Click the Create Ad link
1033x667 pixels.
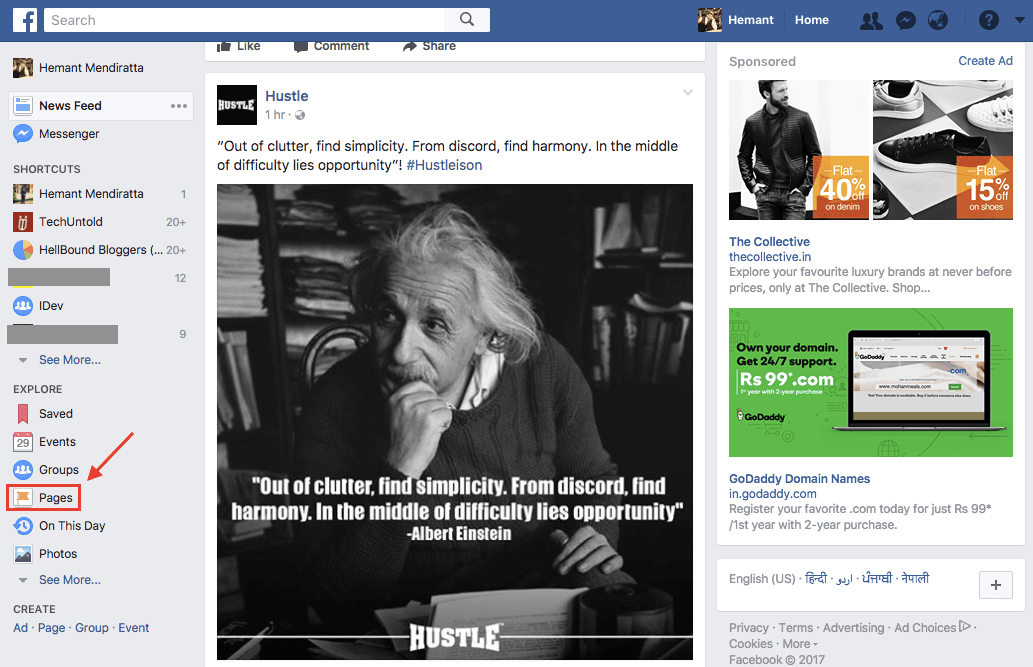pos(985,61)
